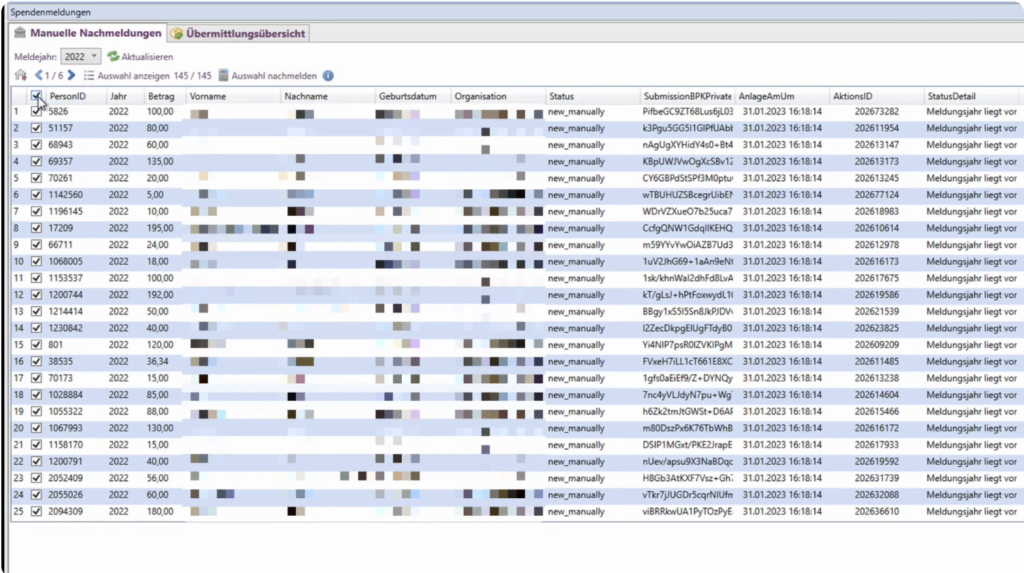Viewport: 1024px width, 573px height.
Task: Click the home icon in the pagination toolbar
Action: click(21, 76)
